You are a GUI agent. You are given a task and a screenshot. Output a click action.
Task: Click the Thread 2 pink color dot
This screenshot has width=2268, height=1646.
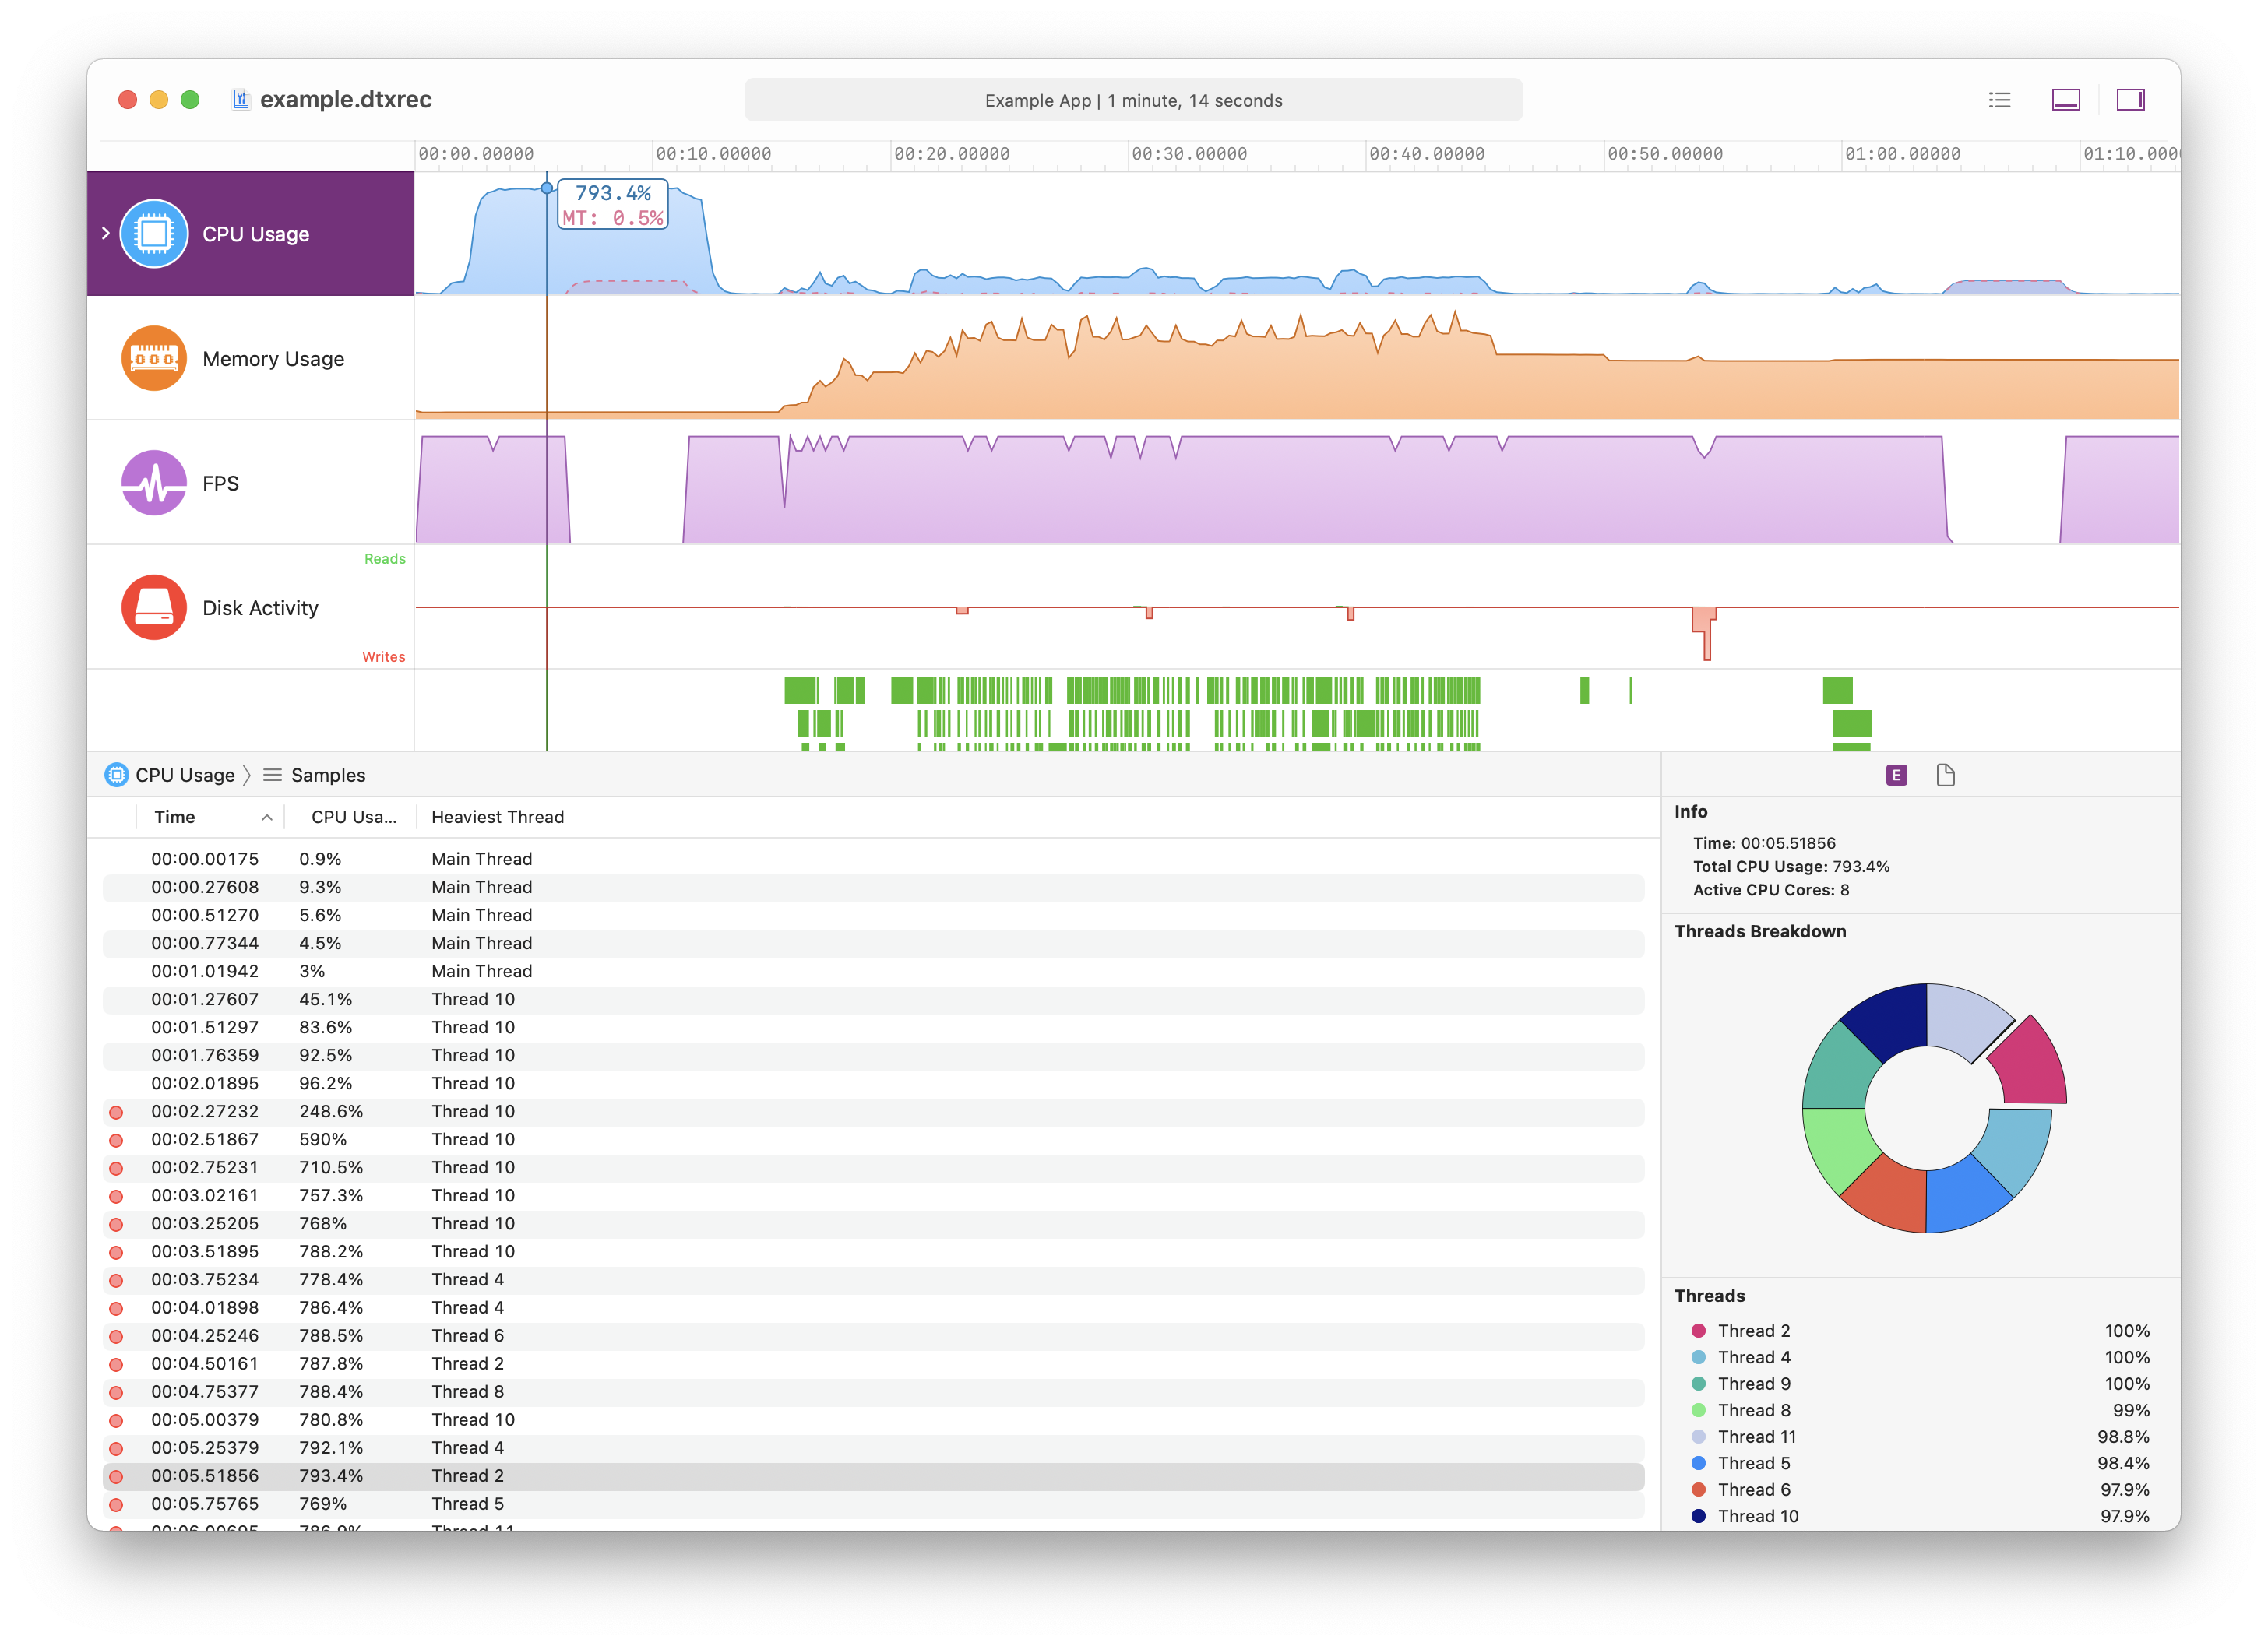(1698, 1331)
